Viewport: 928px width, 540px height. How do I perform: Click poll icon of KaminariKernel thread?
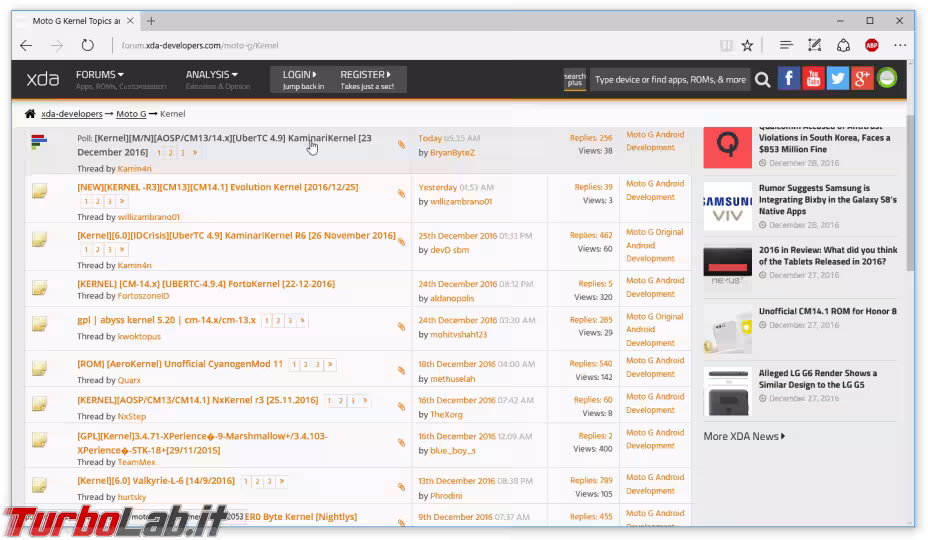point(39,142)
